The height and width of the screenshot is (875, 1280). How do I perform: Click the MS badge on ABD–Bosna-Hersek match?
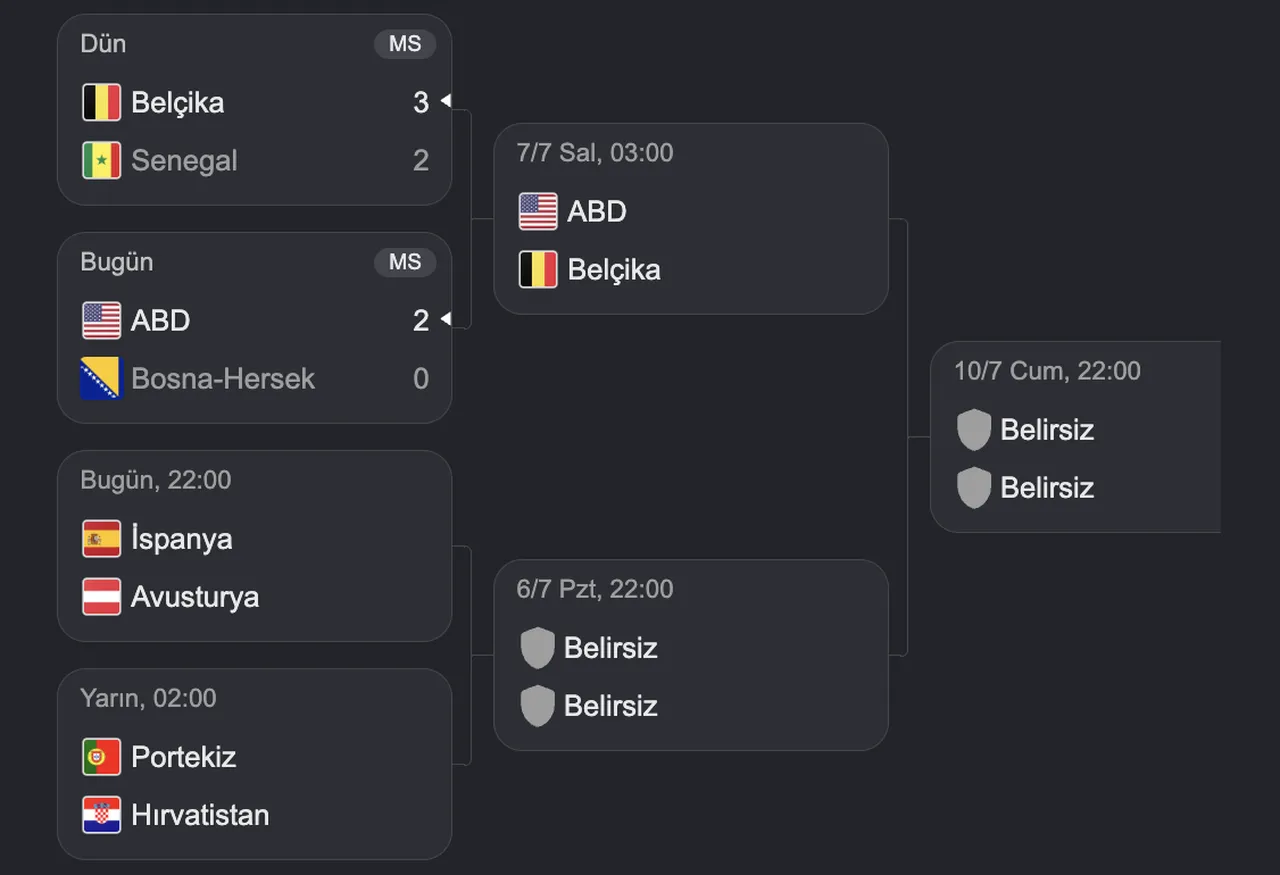pos(405,262)
